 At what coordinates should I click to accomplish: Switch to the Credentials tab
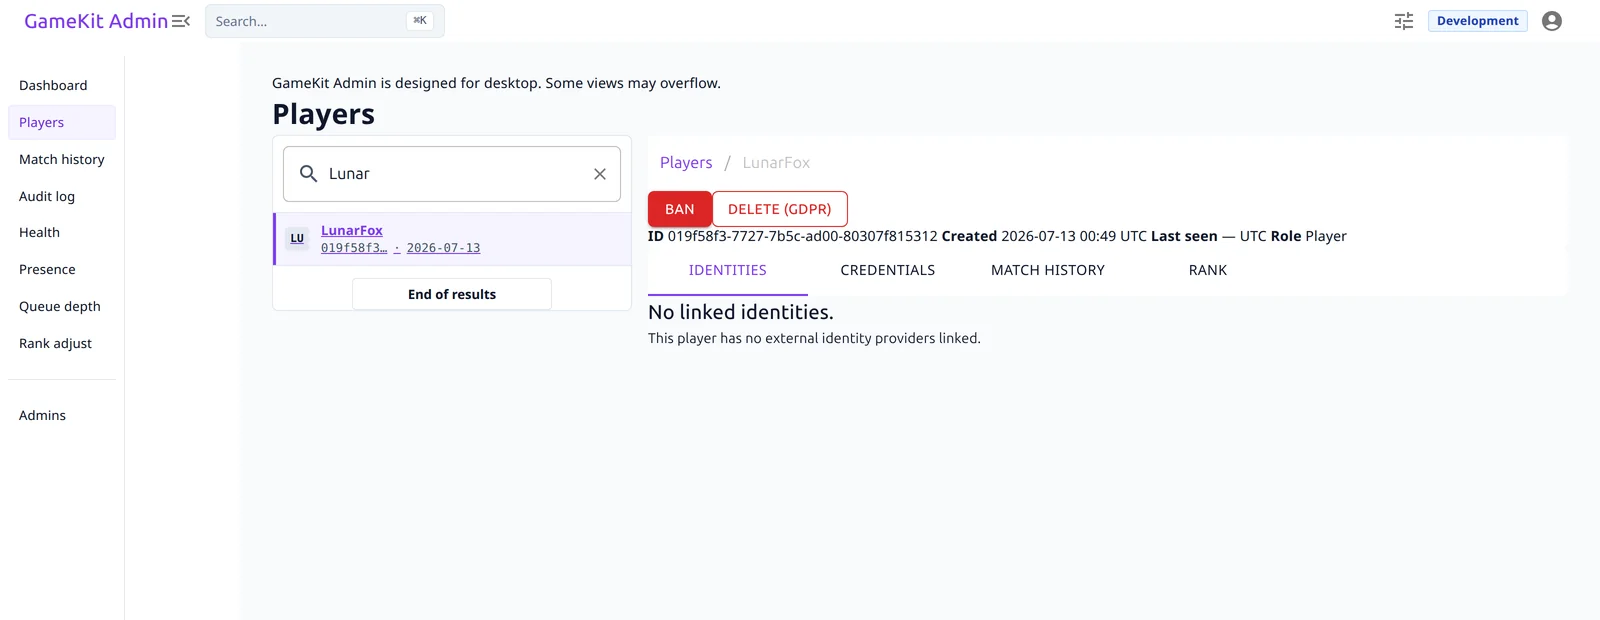point(888,270)
